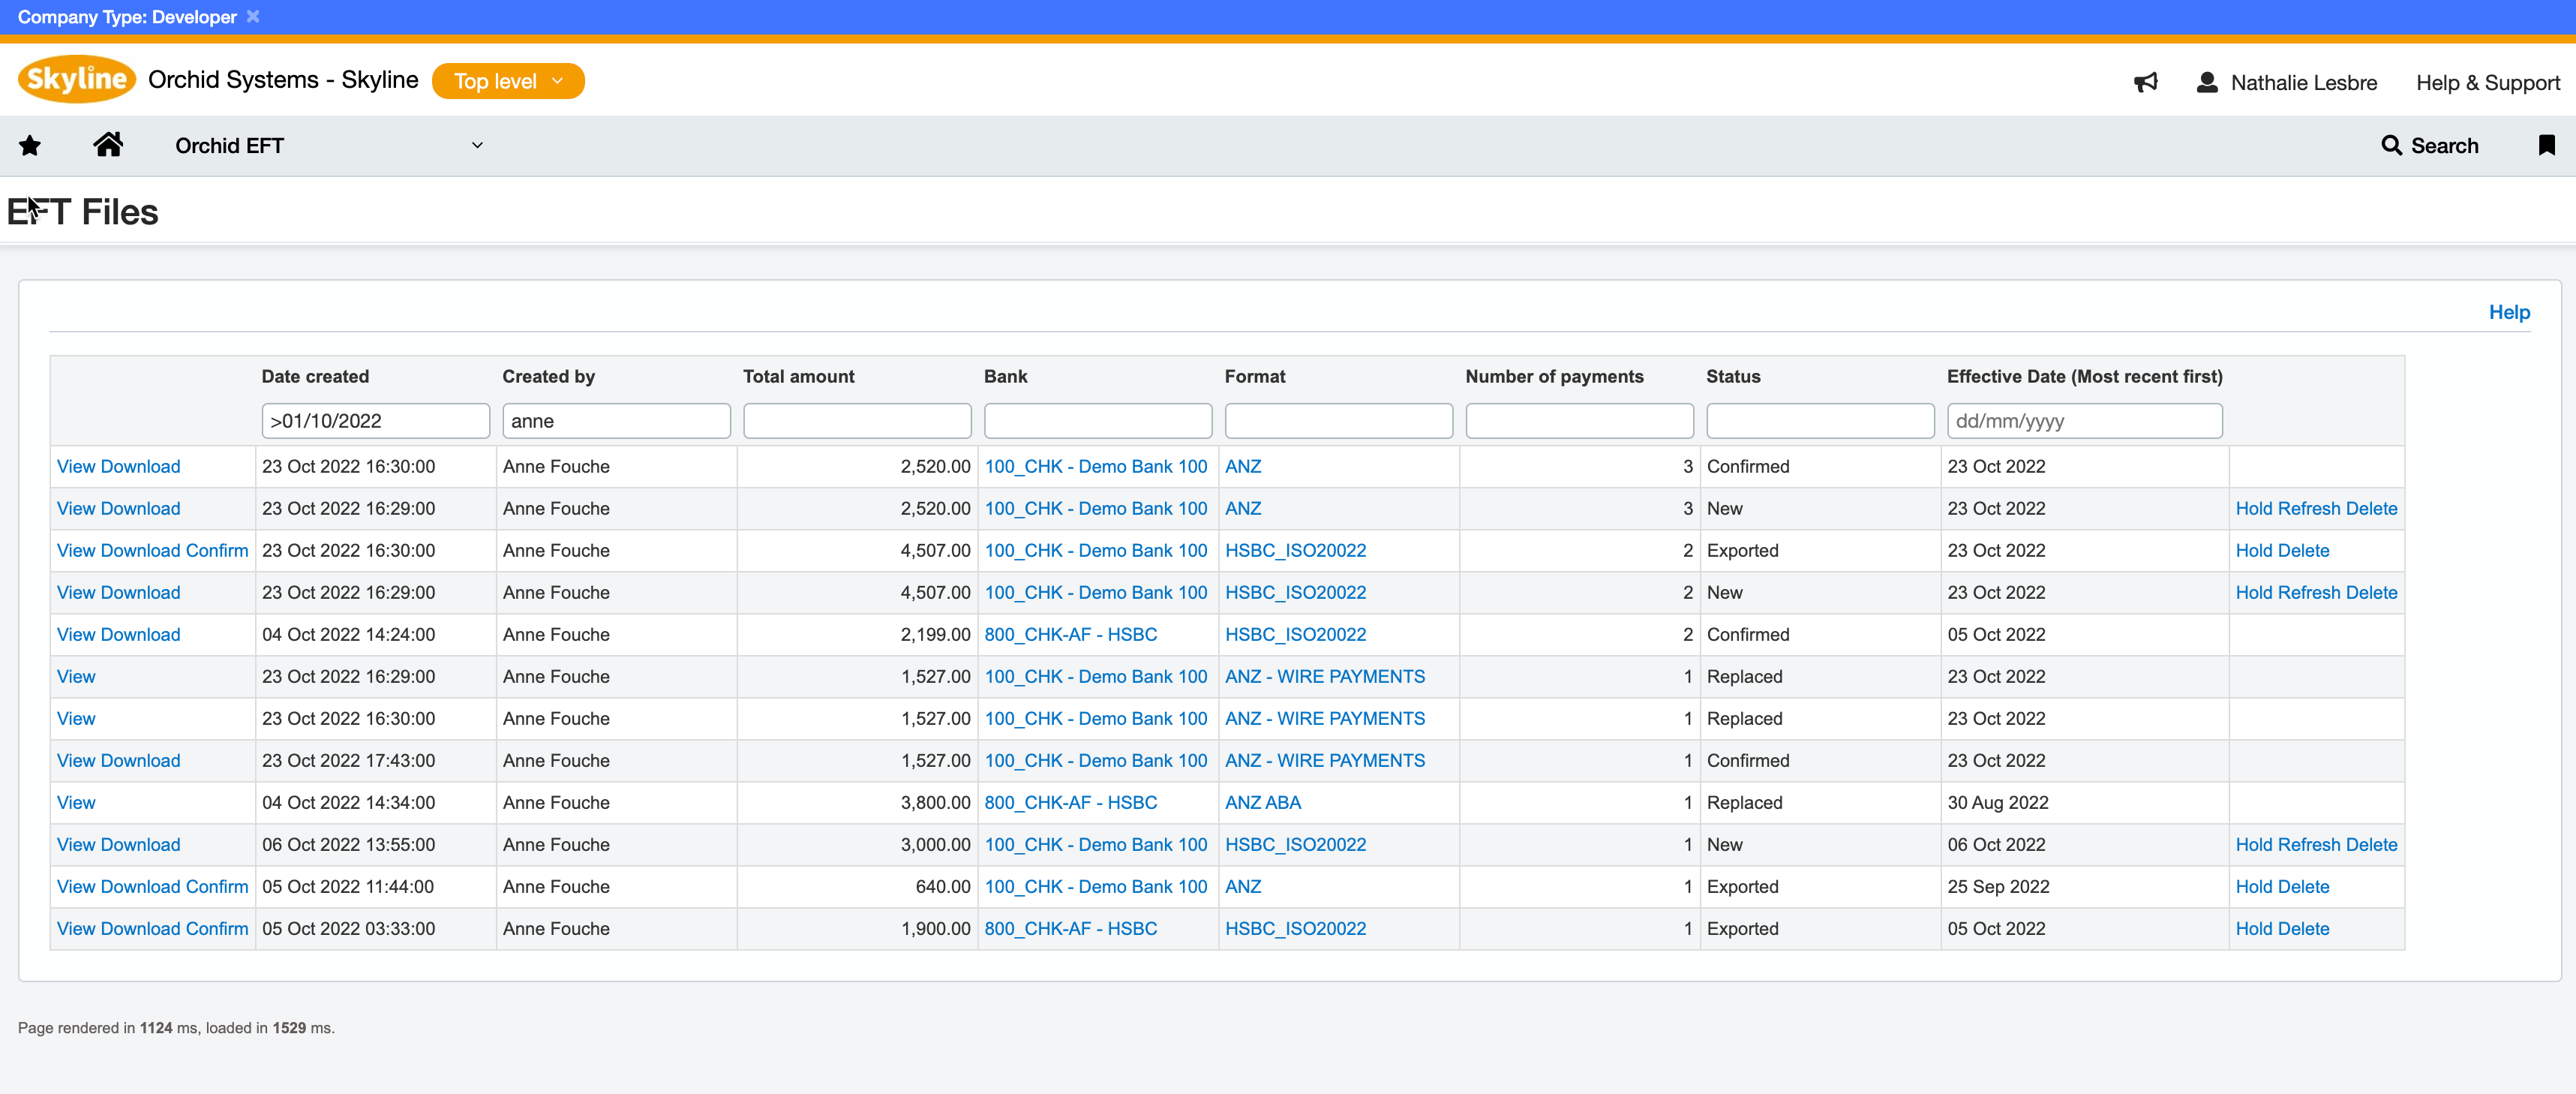2576x1094 pixels.
Task: Close the Company Type: Developer banner
Action: [x=253, y=16]
